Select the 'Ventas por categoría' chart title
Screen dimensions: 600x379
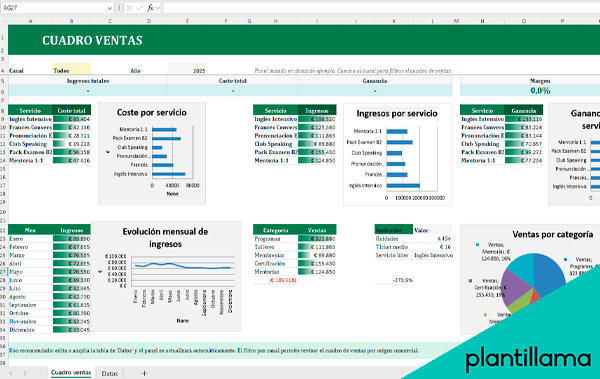(553, 234)
